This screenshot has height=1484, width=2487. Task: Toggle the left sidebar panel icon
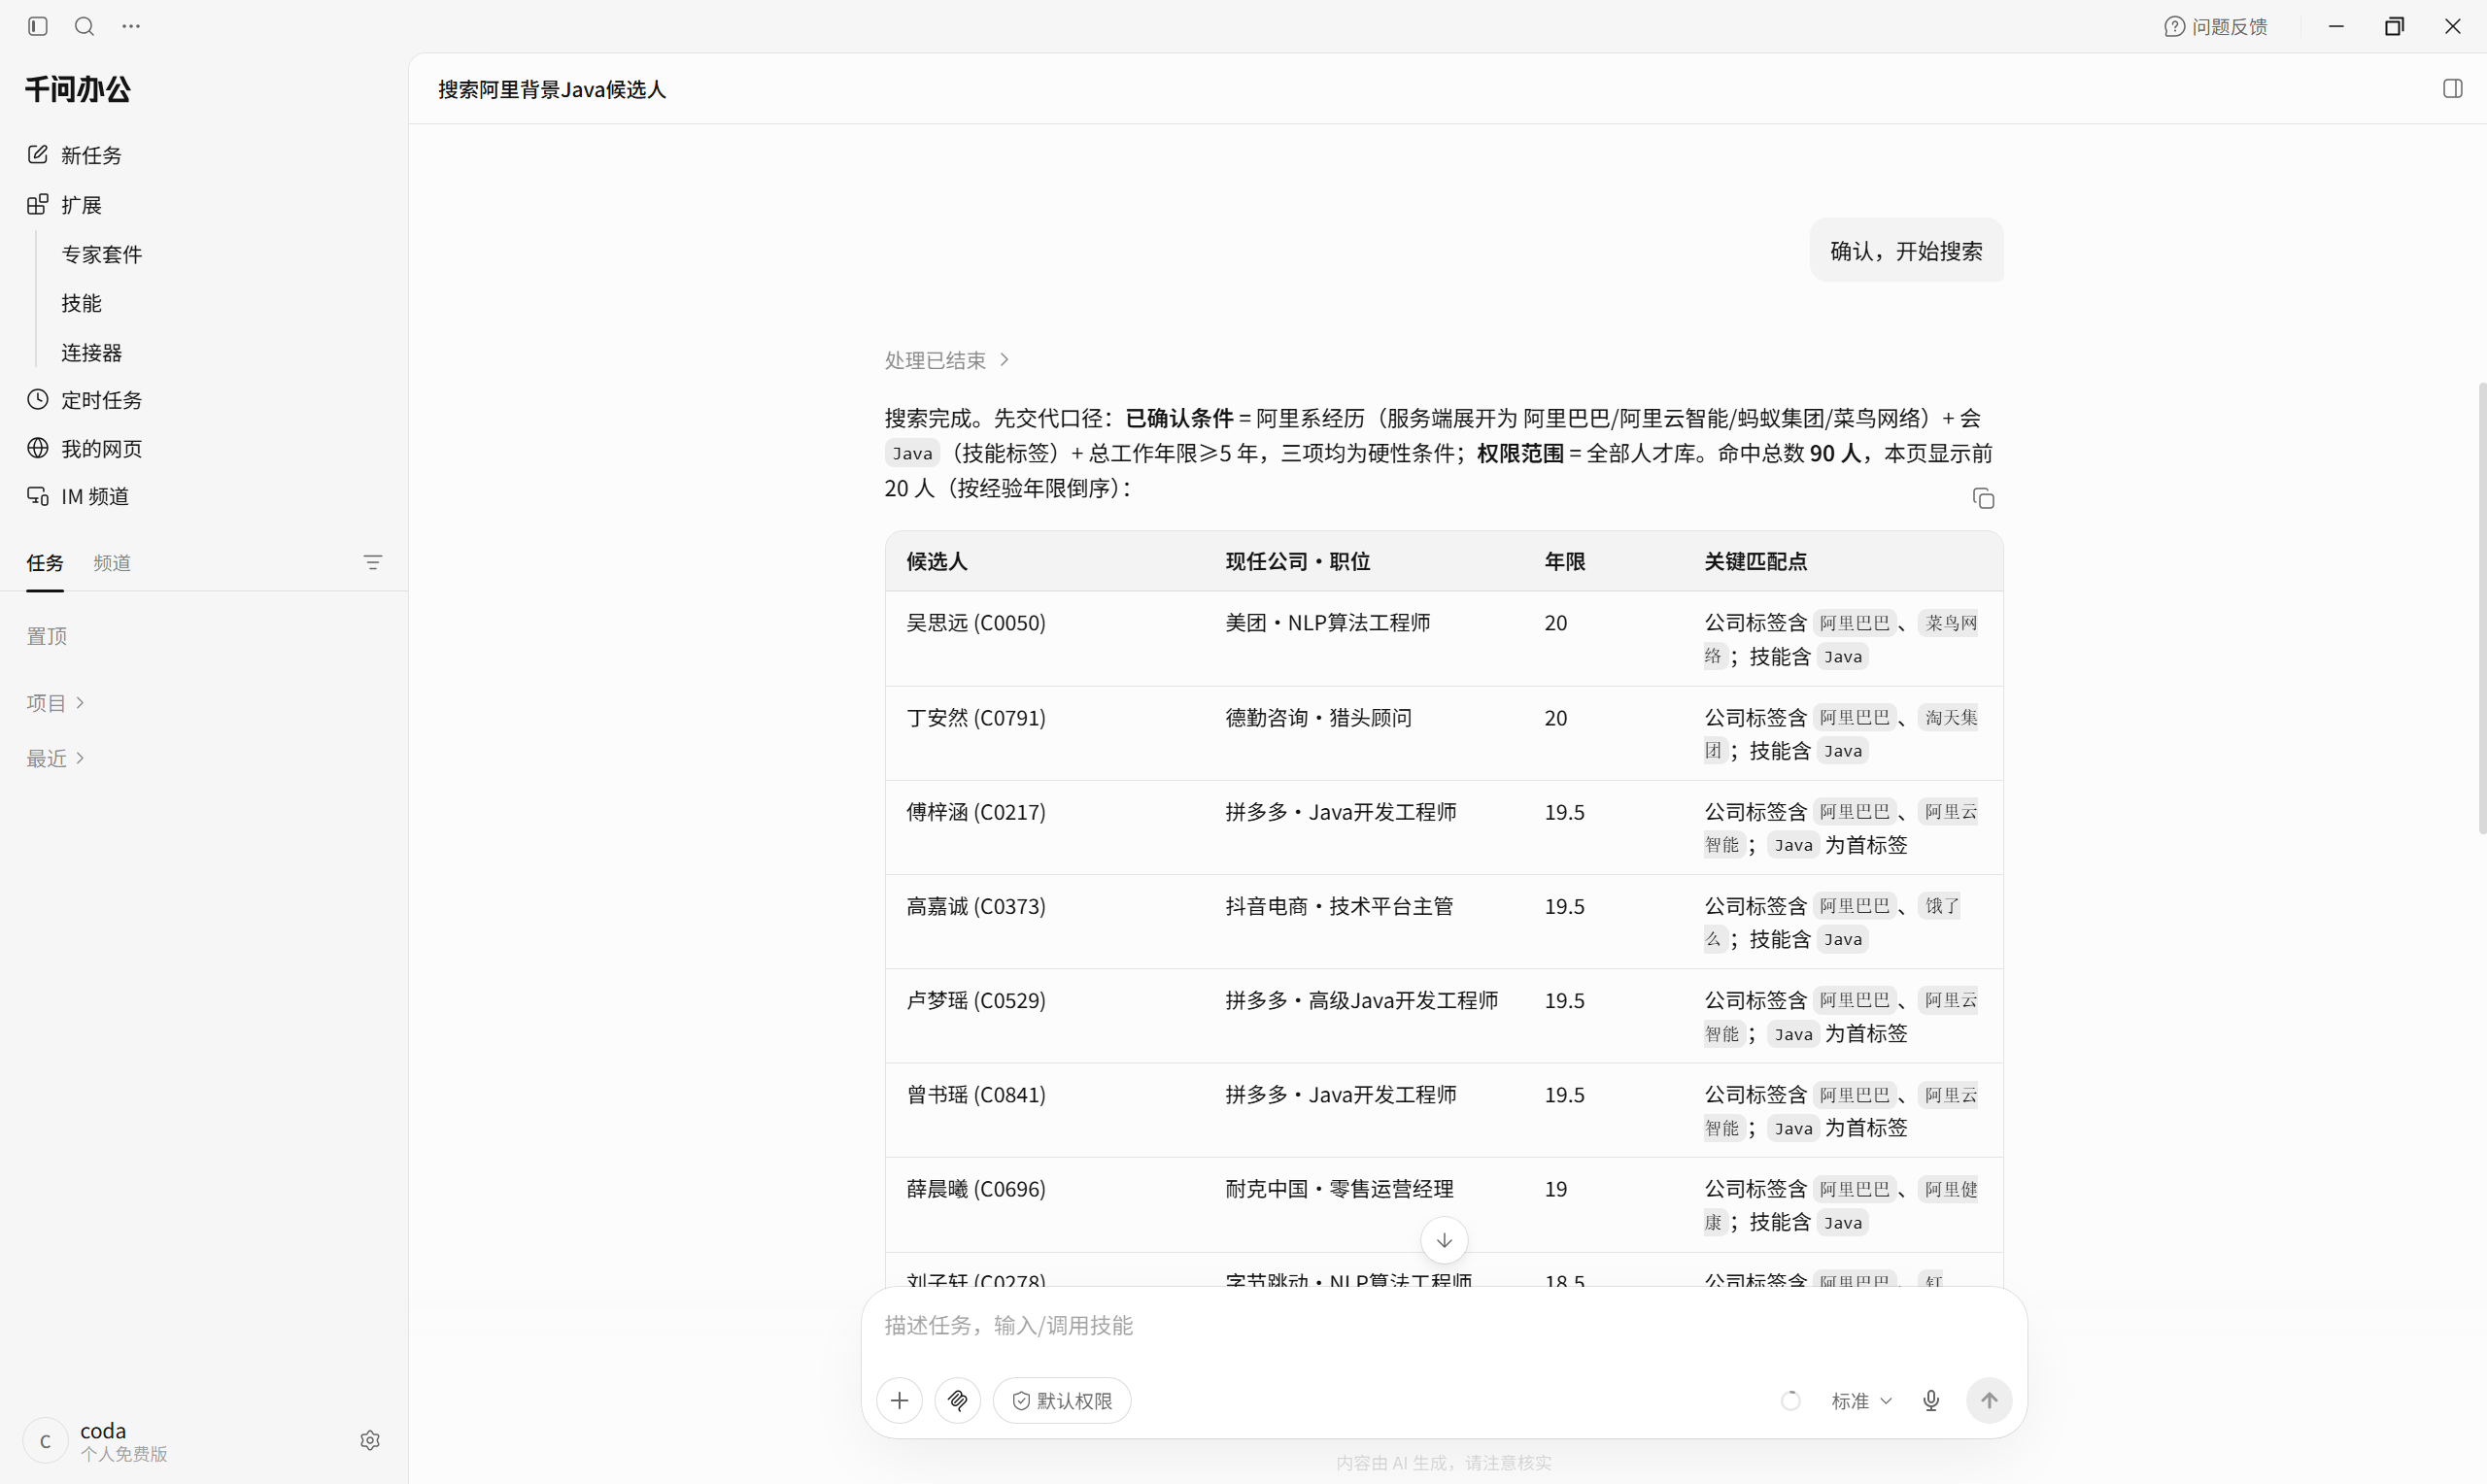point(38,26)
